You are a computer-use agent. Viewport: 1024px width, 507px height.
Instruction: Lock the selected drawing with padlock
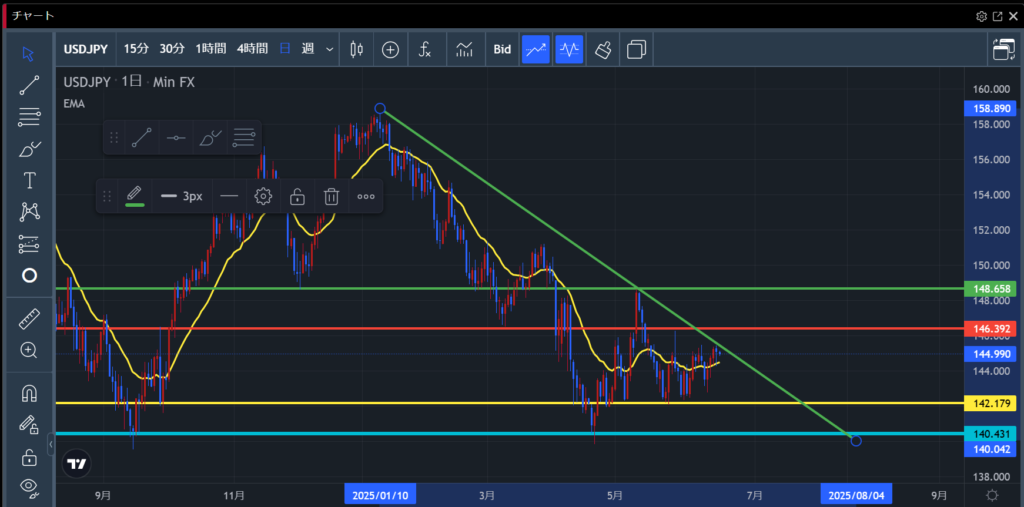pos(297,196)
